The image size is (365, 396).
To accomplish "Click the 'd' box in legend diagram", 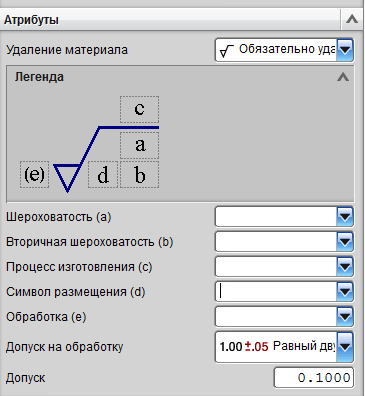I will tap(103, 174).
